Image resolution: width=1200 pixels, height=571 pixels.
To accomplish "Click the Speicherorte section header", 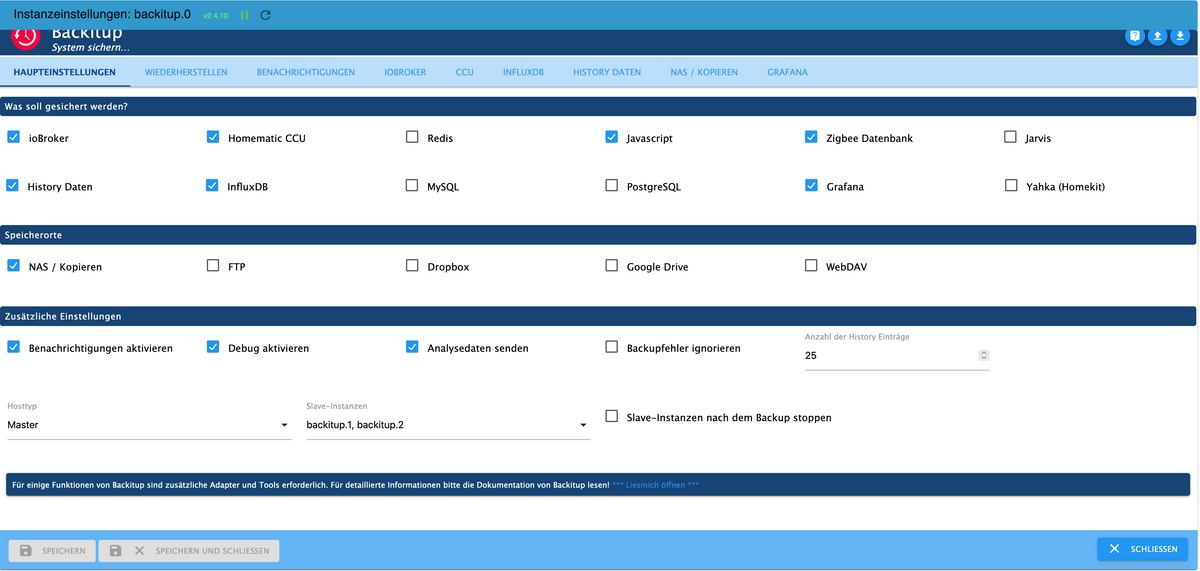I will point(598,235).
